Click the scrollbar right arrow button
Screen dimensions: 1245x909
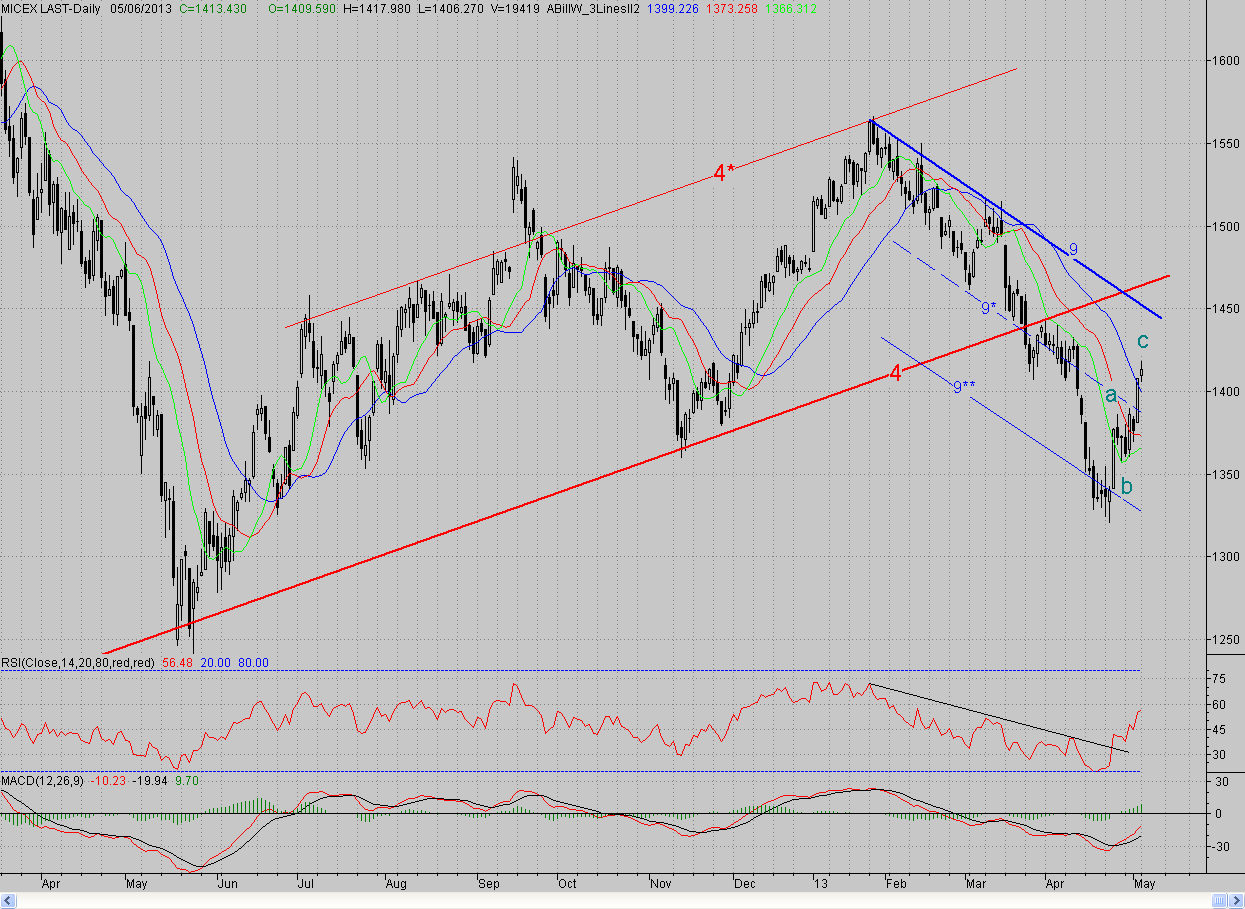(x=1236, y=901)
